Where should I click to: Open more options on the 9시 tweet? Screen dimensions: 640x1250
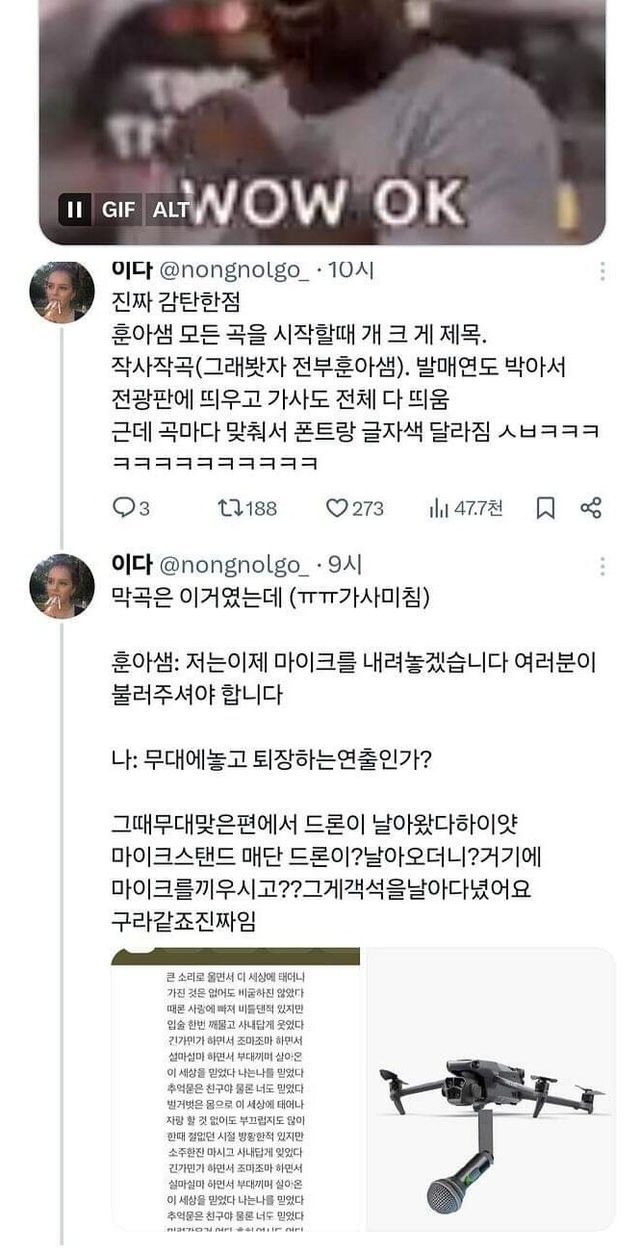[602, 567]
